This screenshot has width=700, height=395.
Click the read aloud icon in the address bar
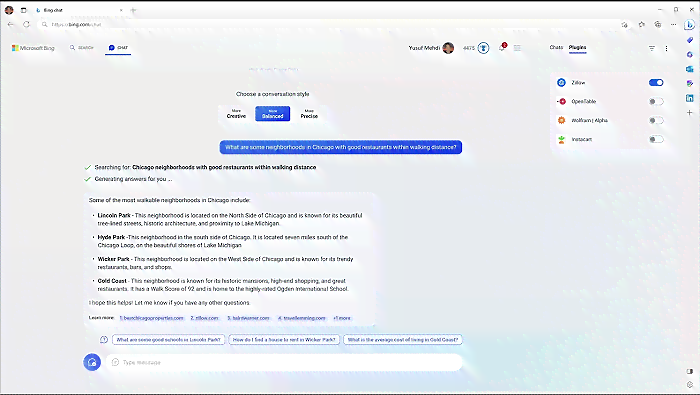coord(625,25)
